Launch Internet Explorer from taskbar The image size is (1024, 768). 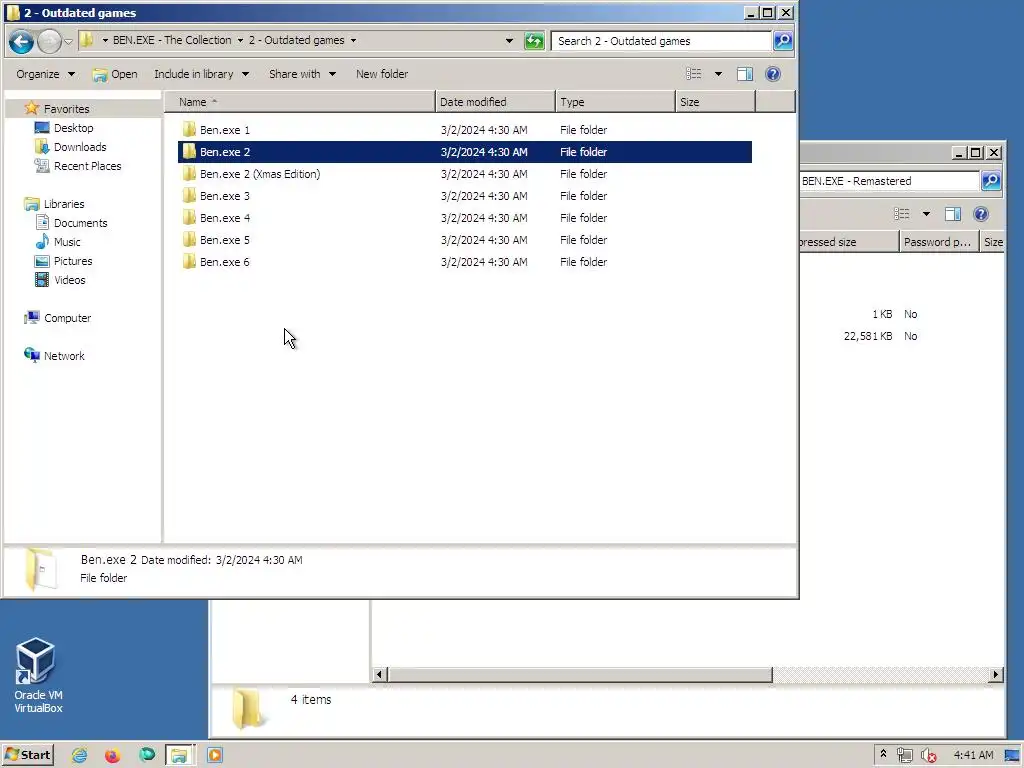(79, 755)
